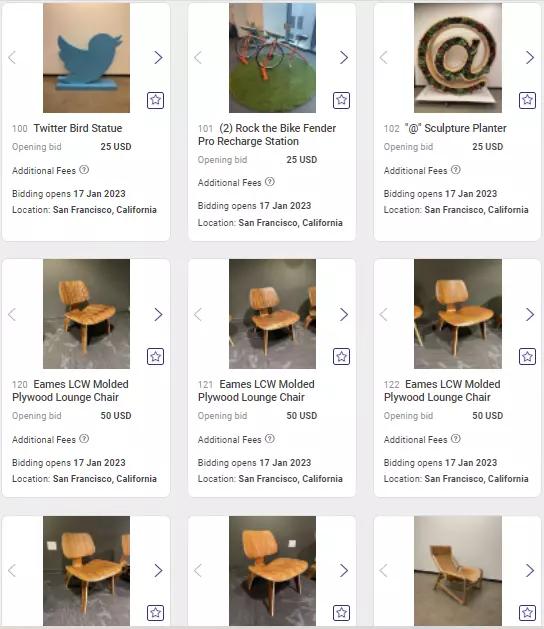
Task: Add Twitter Bird Statue to watchlist star
Action: tap(155, 100)
